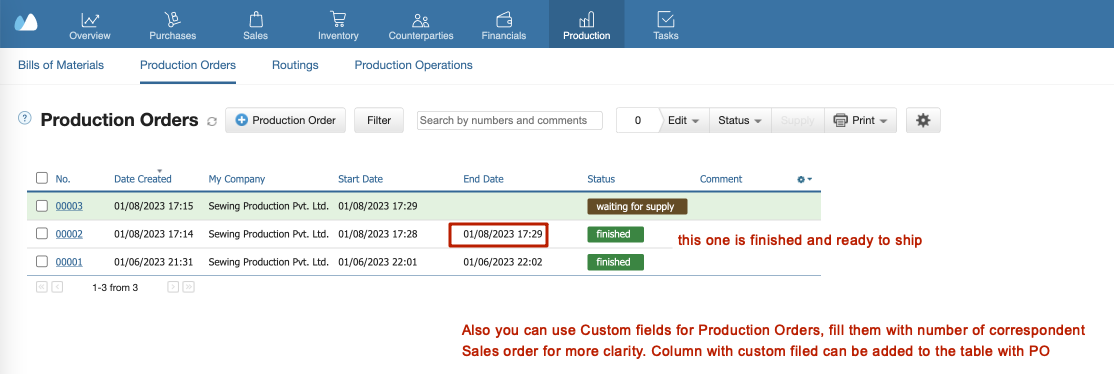Click the My Company column header
The width and height of the screenshot is (1114, 374).
click(237, 179)
